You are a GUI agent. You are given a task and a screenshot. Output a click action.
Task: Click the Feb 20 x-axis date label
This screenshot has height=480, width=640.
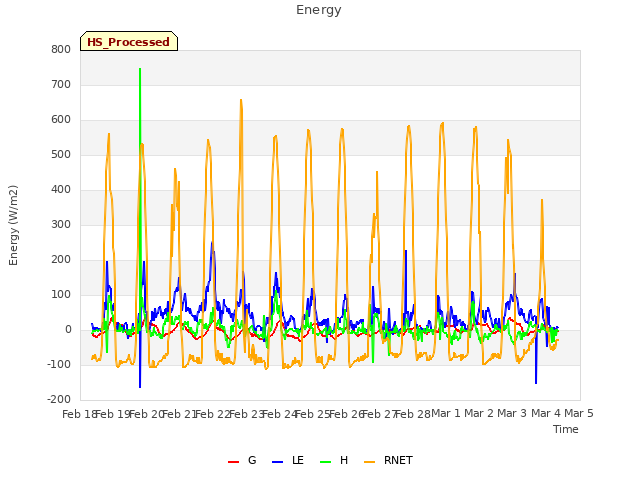click(147, 414)
